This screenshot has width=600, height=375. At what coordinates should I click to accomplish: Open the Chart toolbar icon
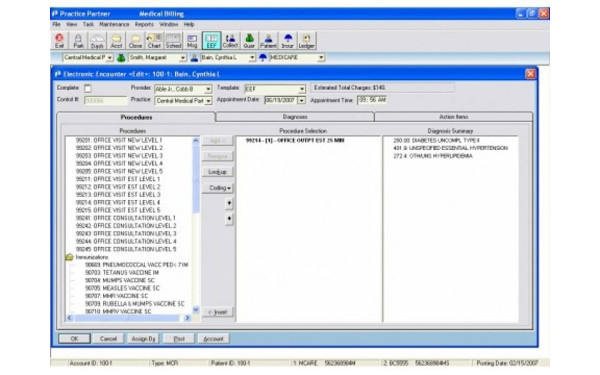pyautogui.click(x=154, y=41)
